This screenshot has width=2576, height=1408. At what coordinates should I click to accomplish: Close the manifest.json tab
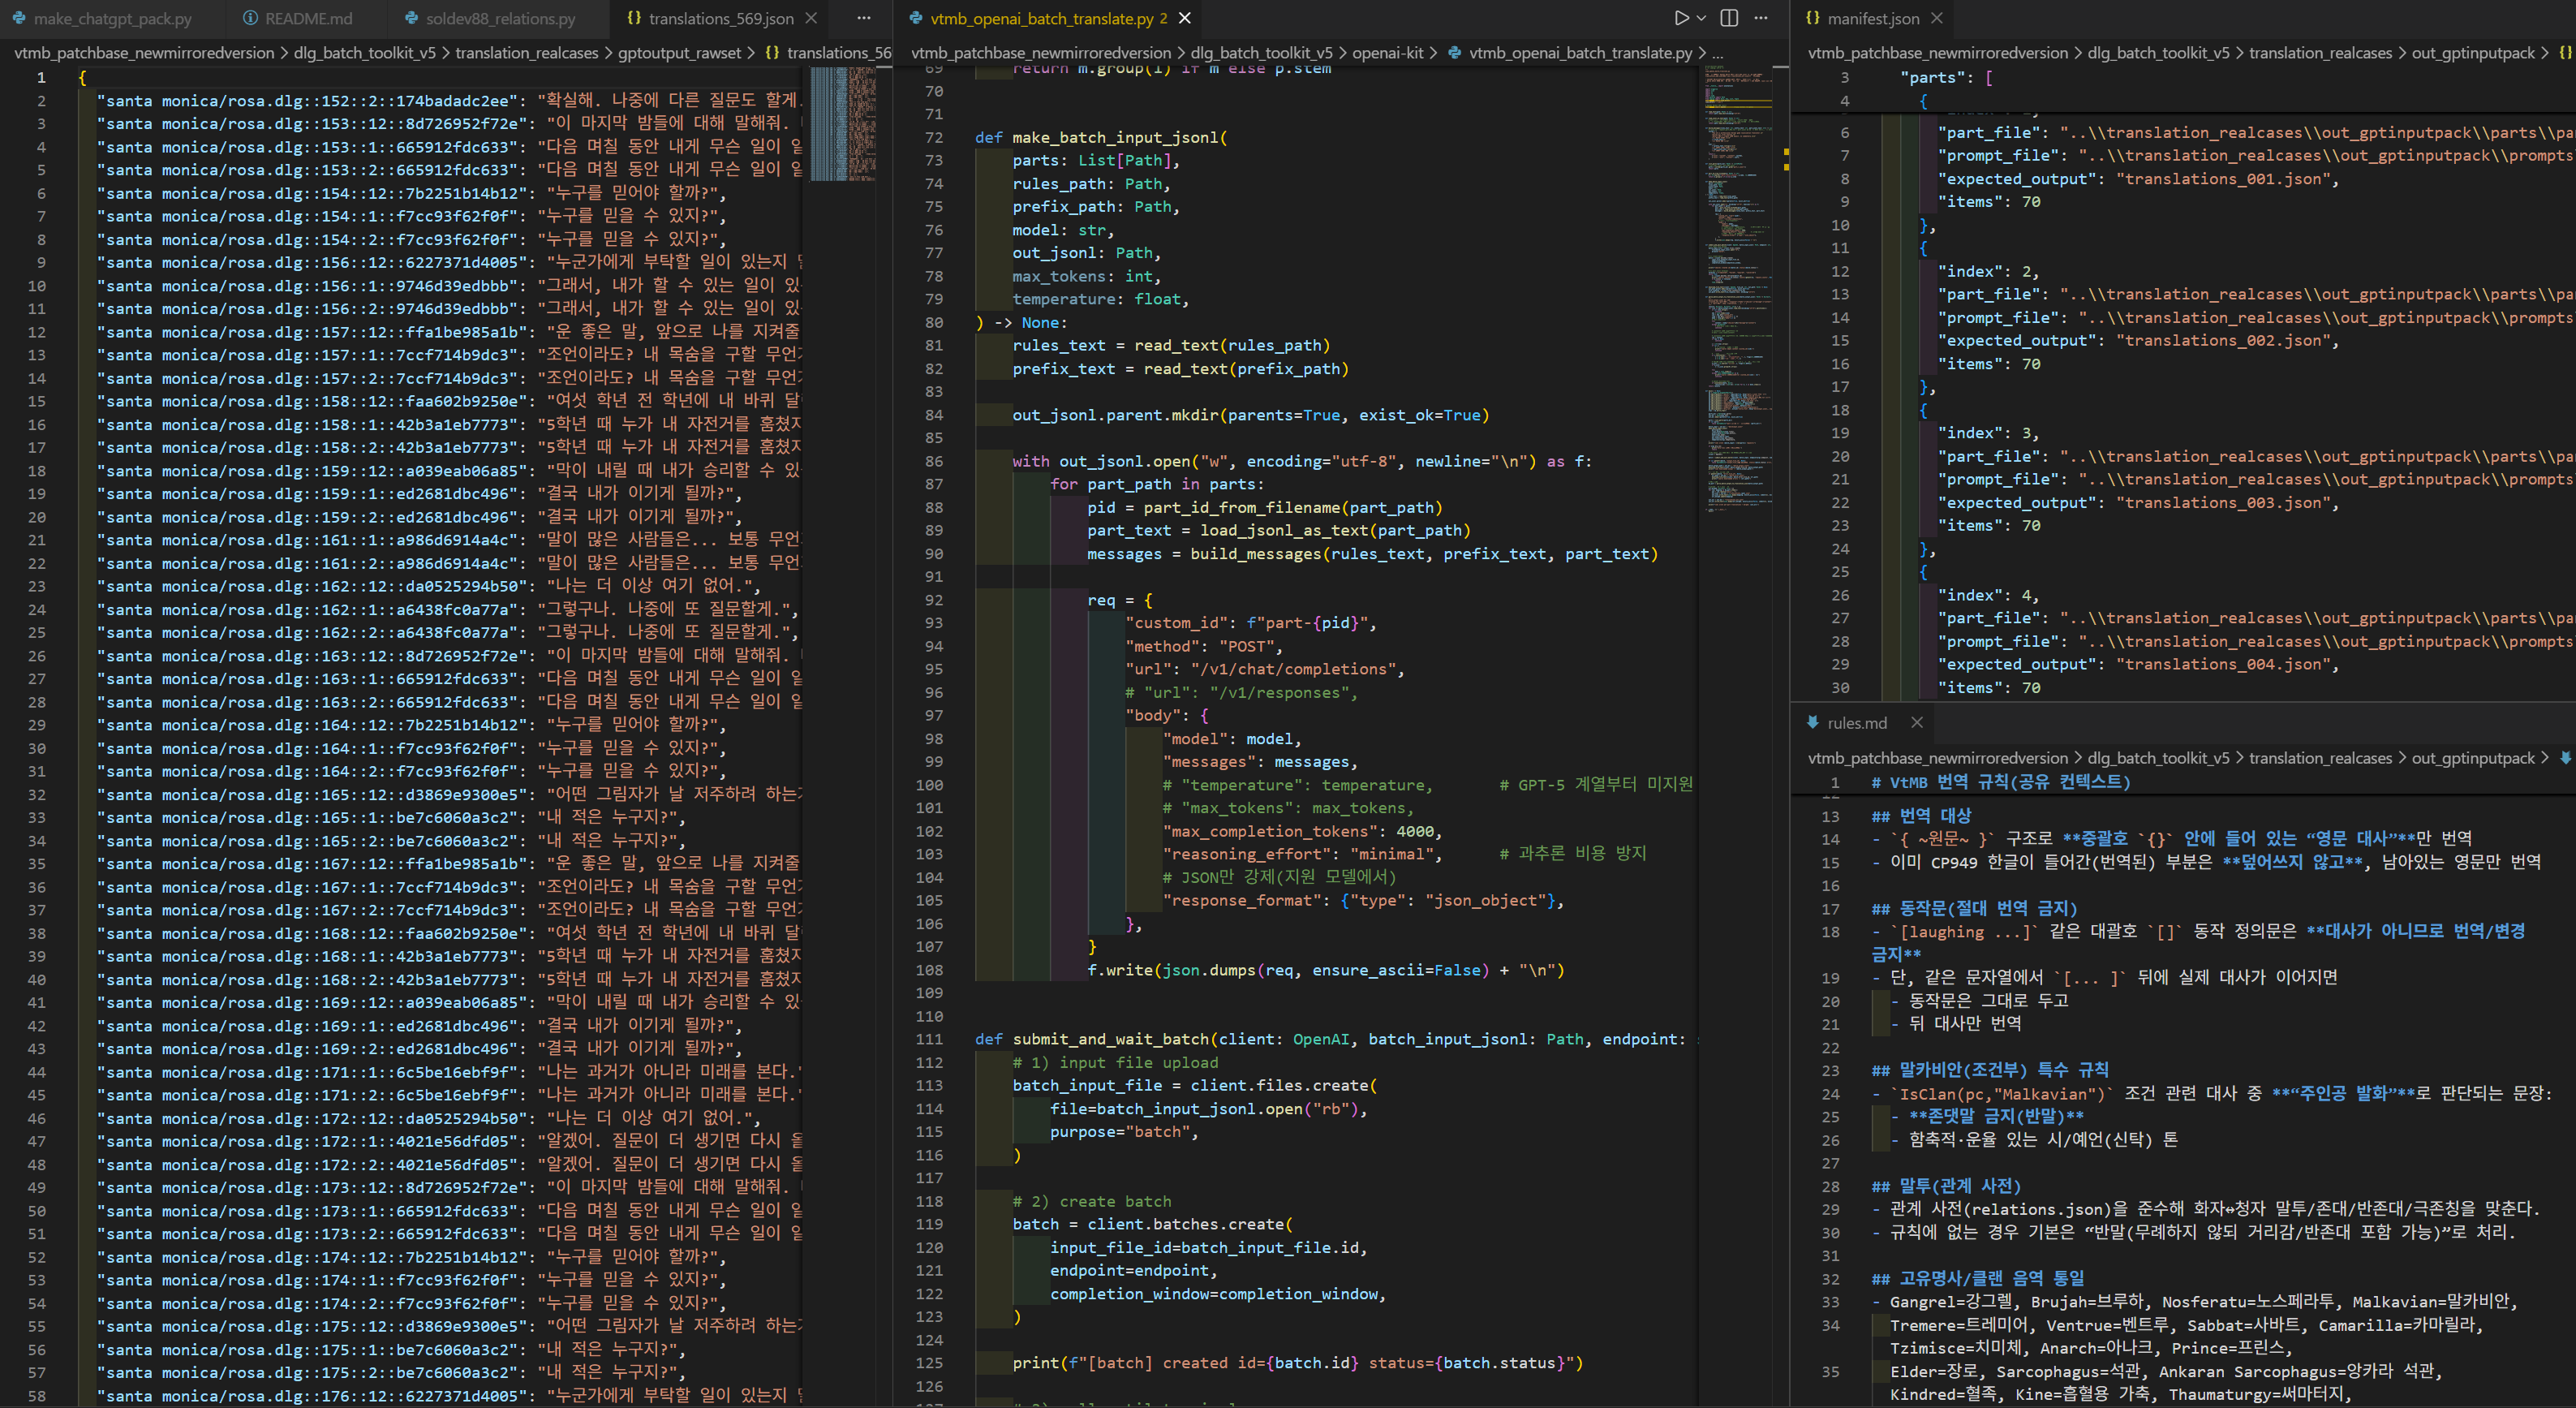(1937, 18)
